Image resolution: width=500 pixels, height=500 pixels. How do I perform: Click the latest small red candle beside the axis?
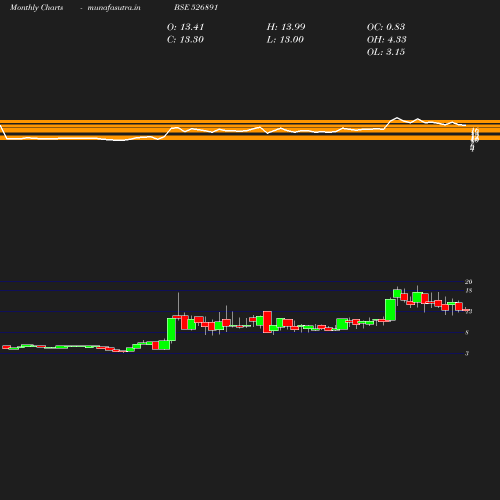466,310
